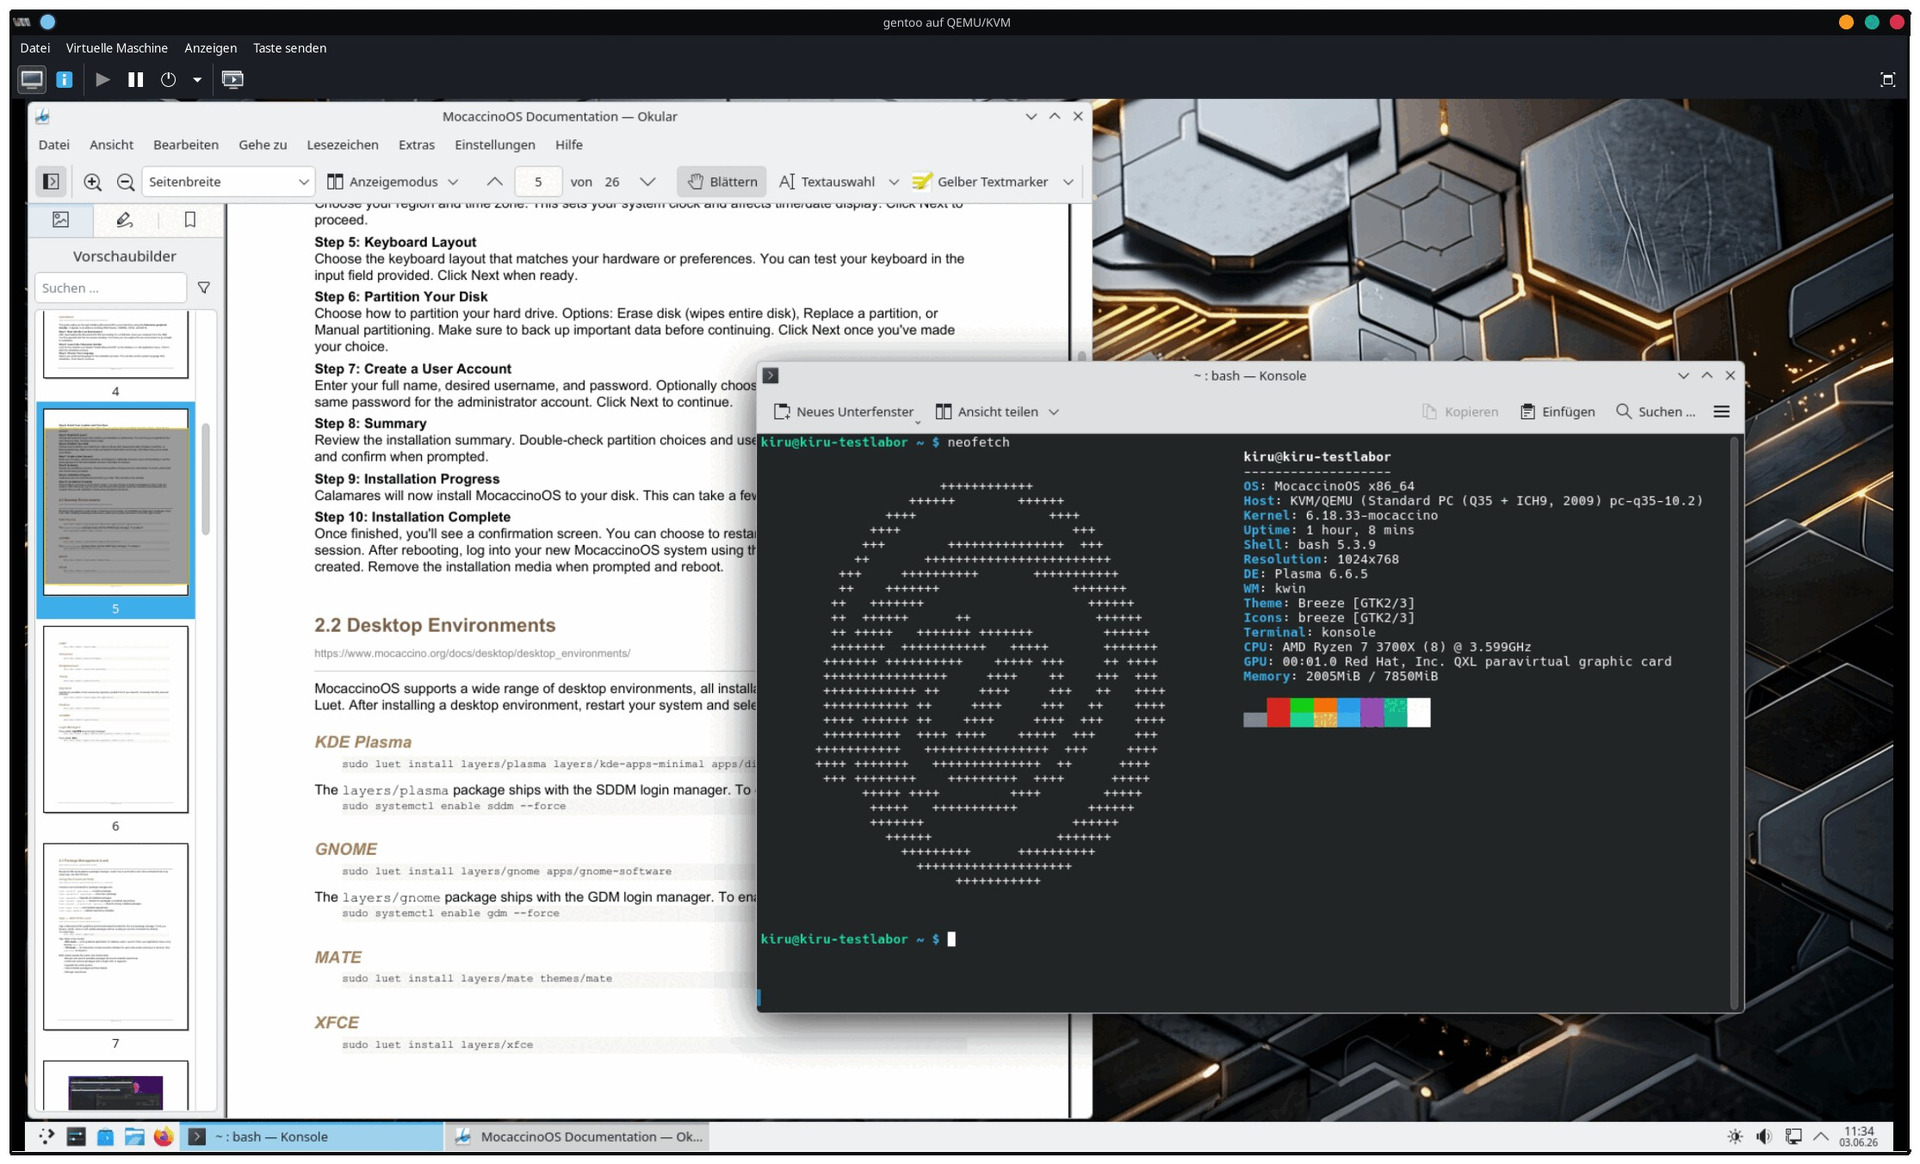Open the annotations tab icon in sidebar
The image size is (1920, 1164).
click(124, 220)
